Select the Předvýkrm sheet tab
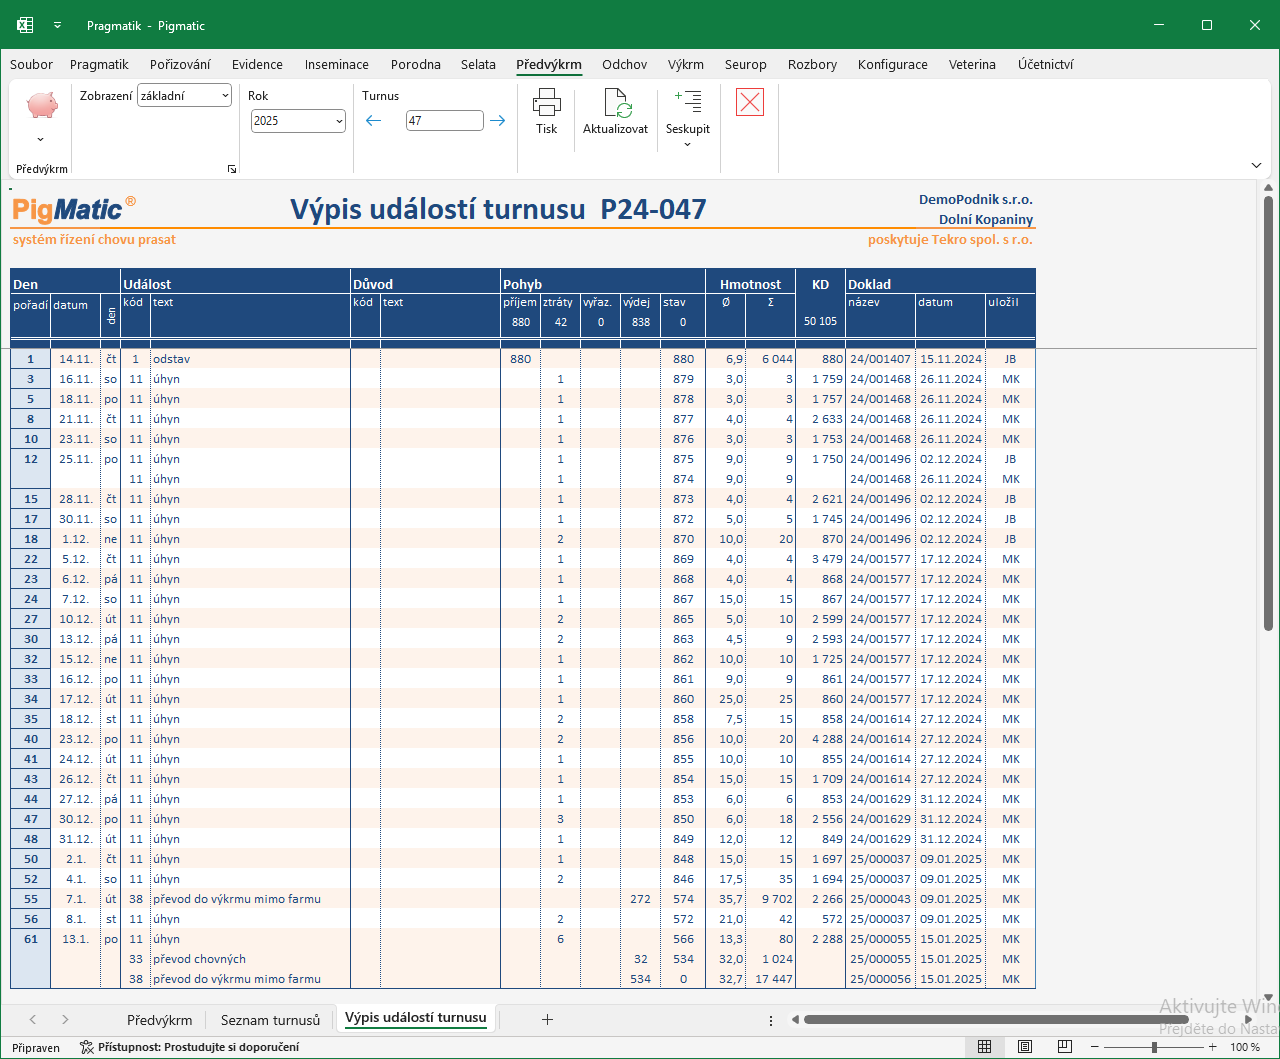The width and height of the screenshot is (1280, 1059). pyautogui.click(x=159, y=1020)
